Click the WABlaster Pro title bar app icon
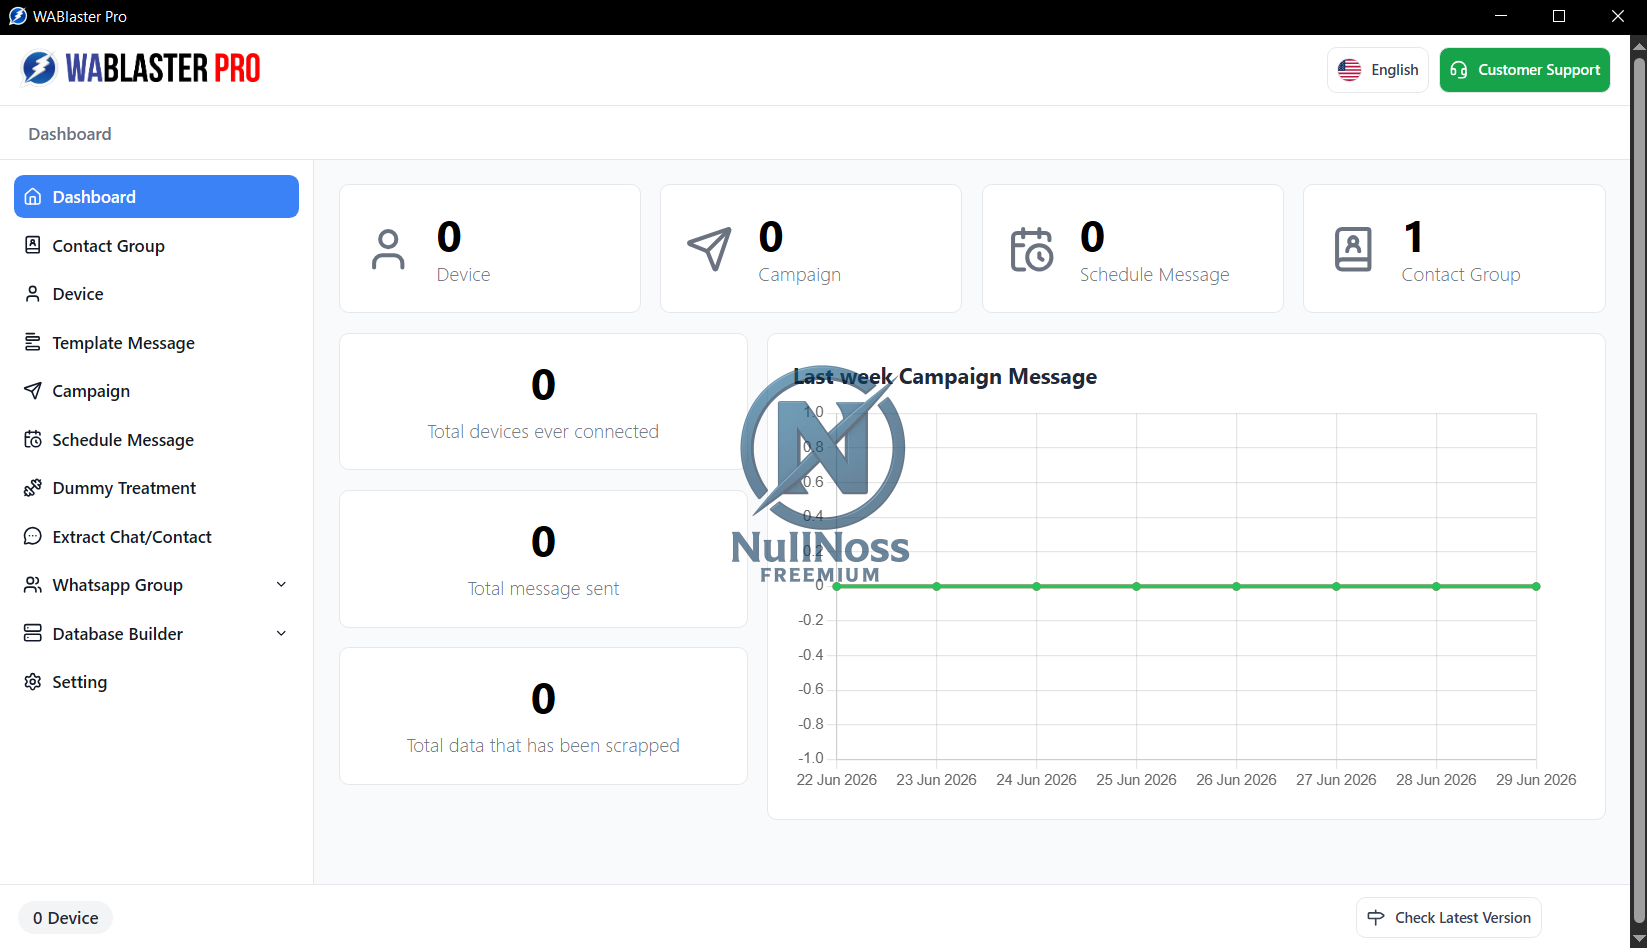This screenshot has height=948, width=1647. click(x=17, y=17)
